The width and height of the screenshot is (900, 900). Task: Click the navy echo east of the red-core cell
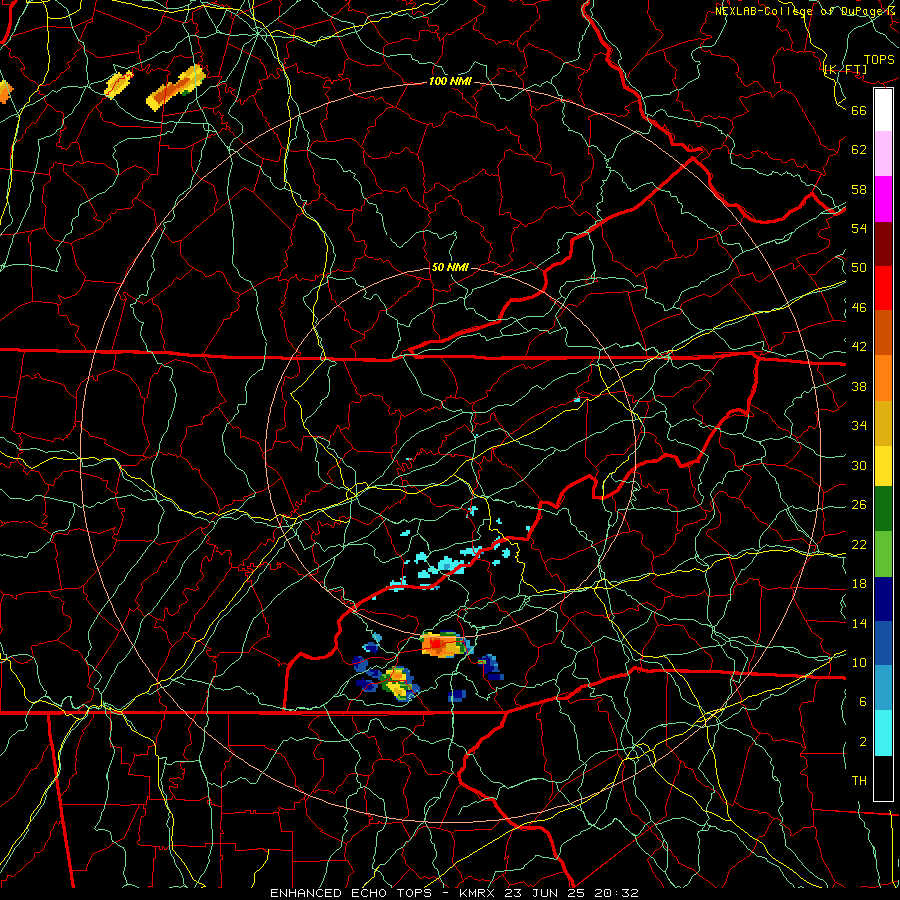click(x=491, y=667)
